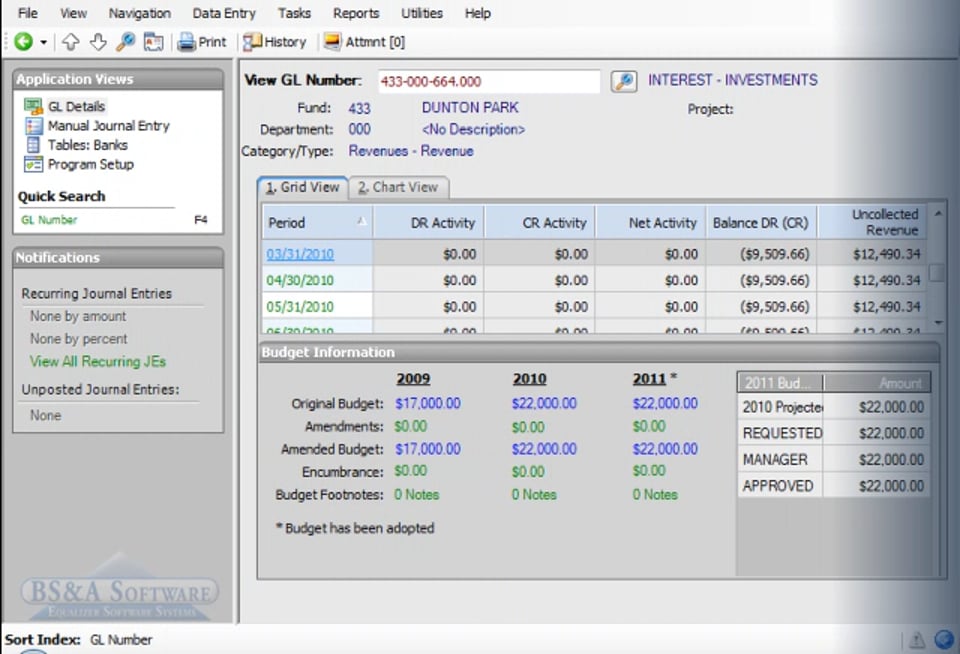
Task: Open the Reports menu
Action: coord(356,13)
